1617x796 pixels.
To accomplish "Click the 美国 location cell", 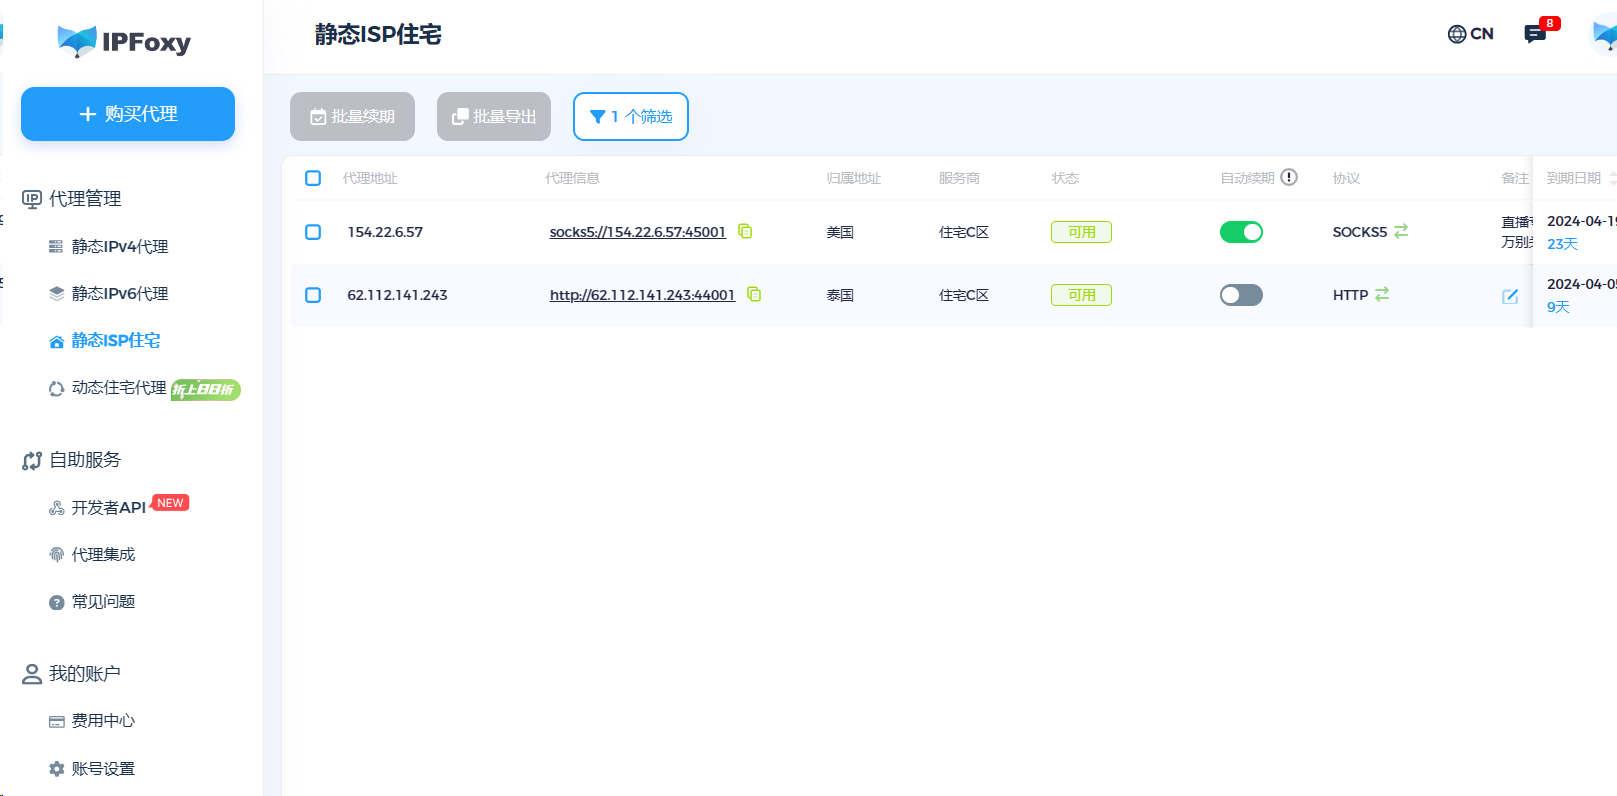I will (840, 232).
